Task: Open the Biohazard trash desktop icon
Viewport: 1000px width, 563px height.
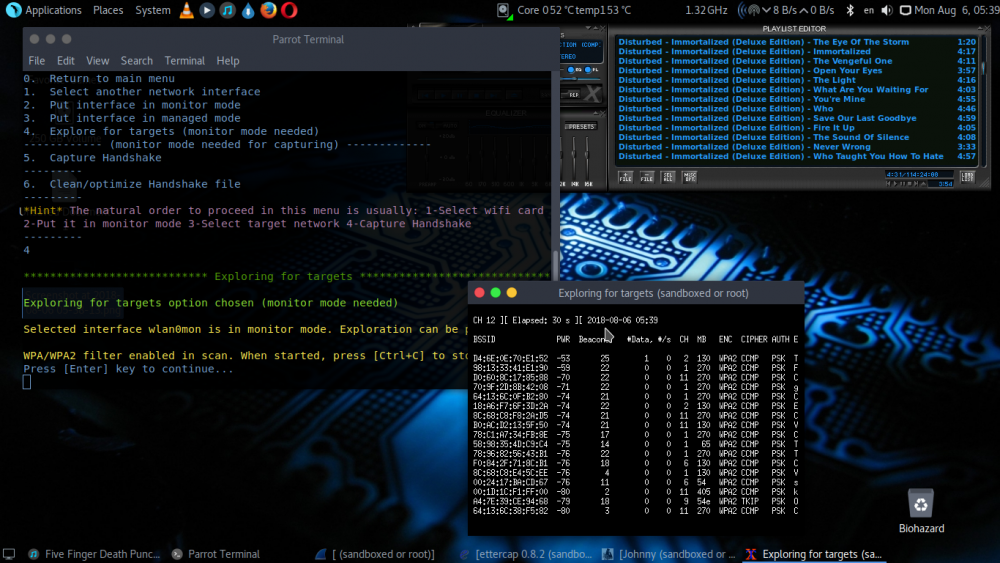Action: pos(921,511)
